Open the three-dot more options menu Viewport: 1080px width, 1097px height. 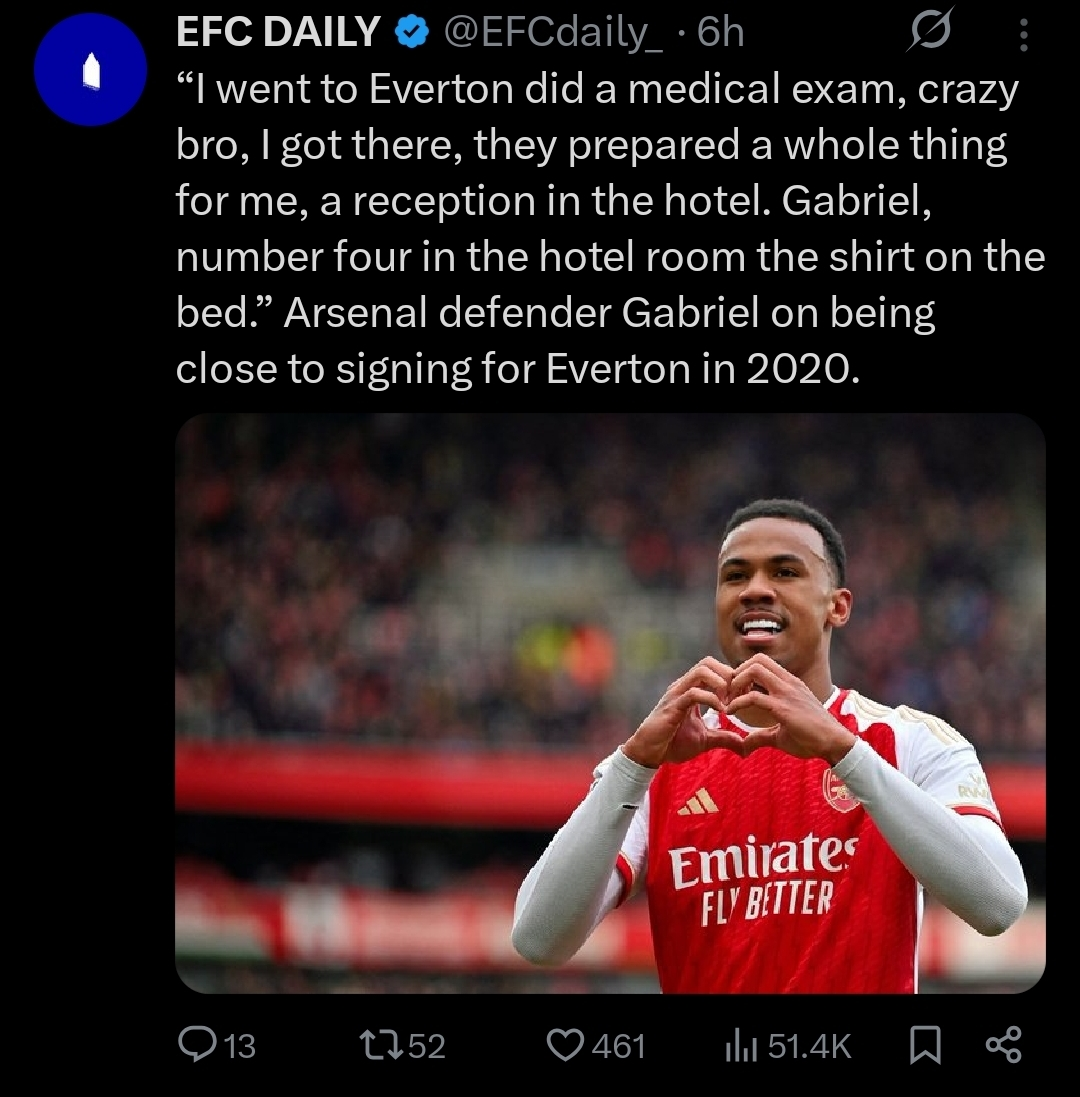click(x=1022, y=35)
